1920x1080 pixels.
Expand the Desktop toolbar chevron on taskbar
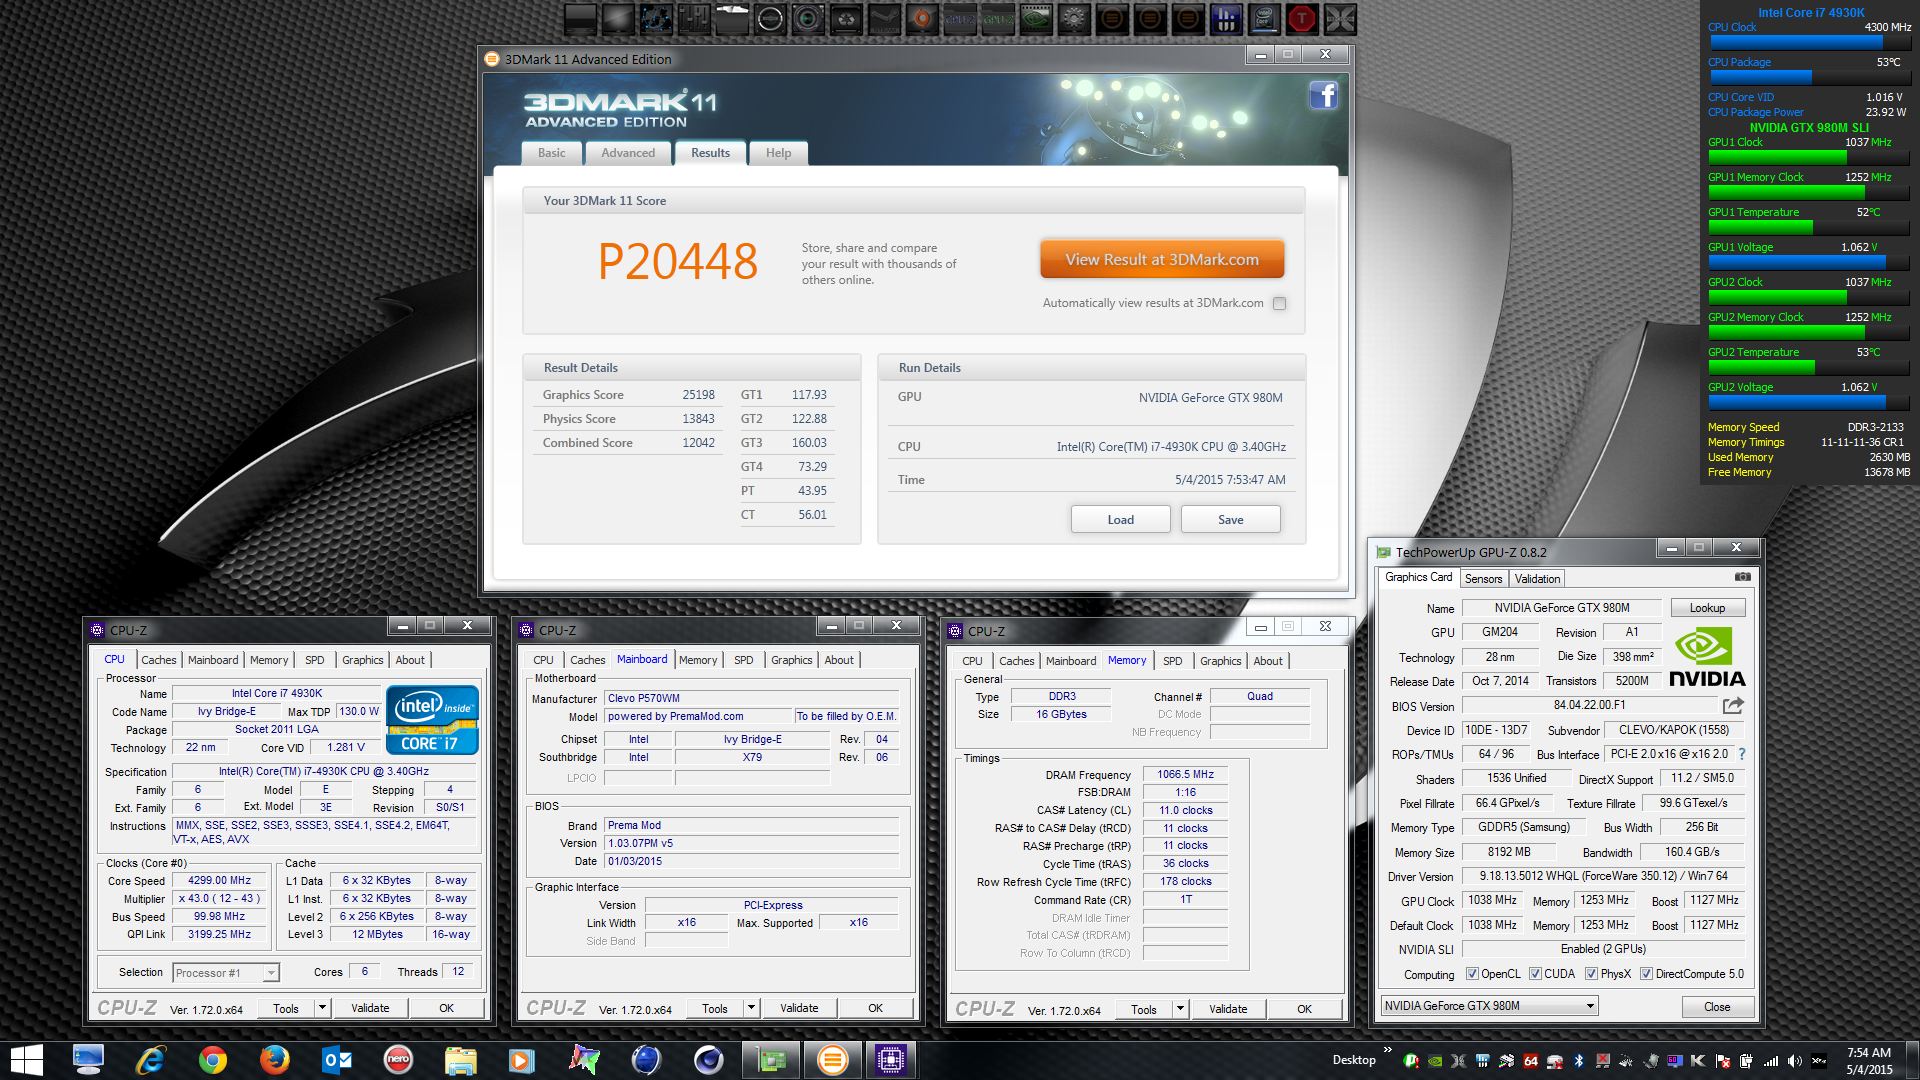tap(1387, 1050)
